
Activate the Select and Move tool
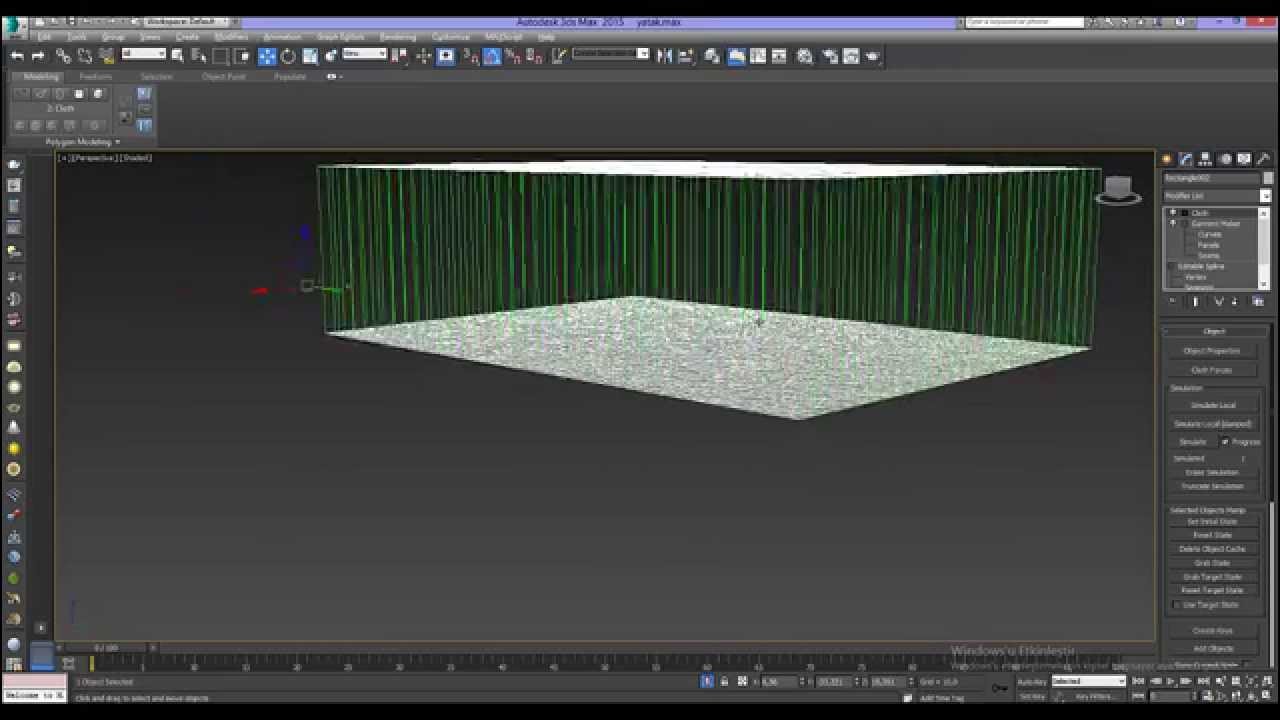pos(267,56)
